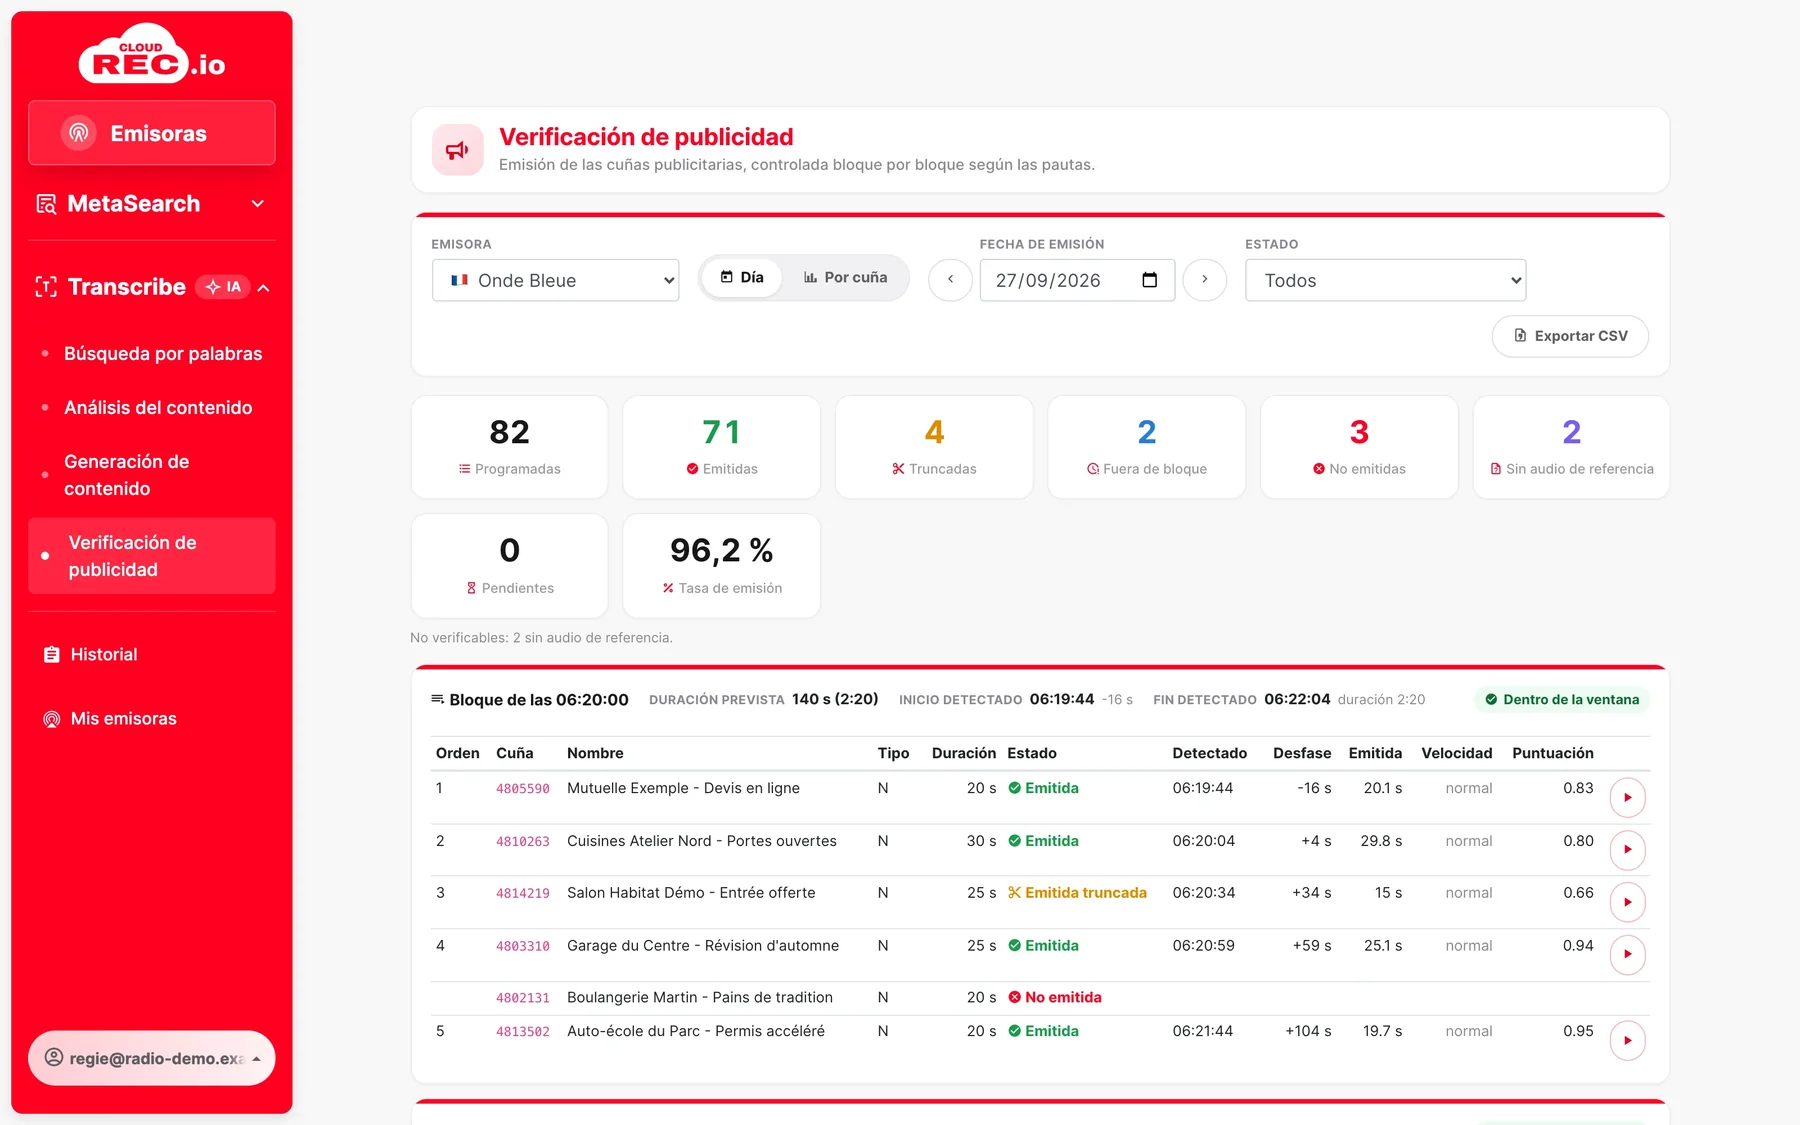Screen dimensions: 1800x1125
Task: Click the 3 No emitidas stat card
Action: (x=1359, y=447)
